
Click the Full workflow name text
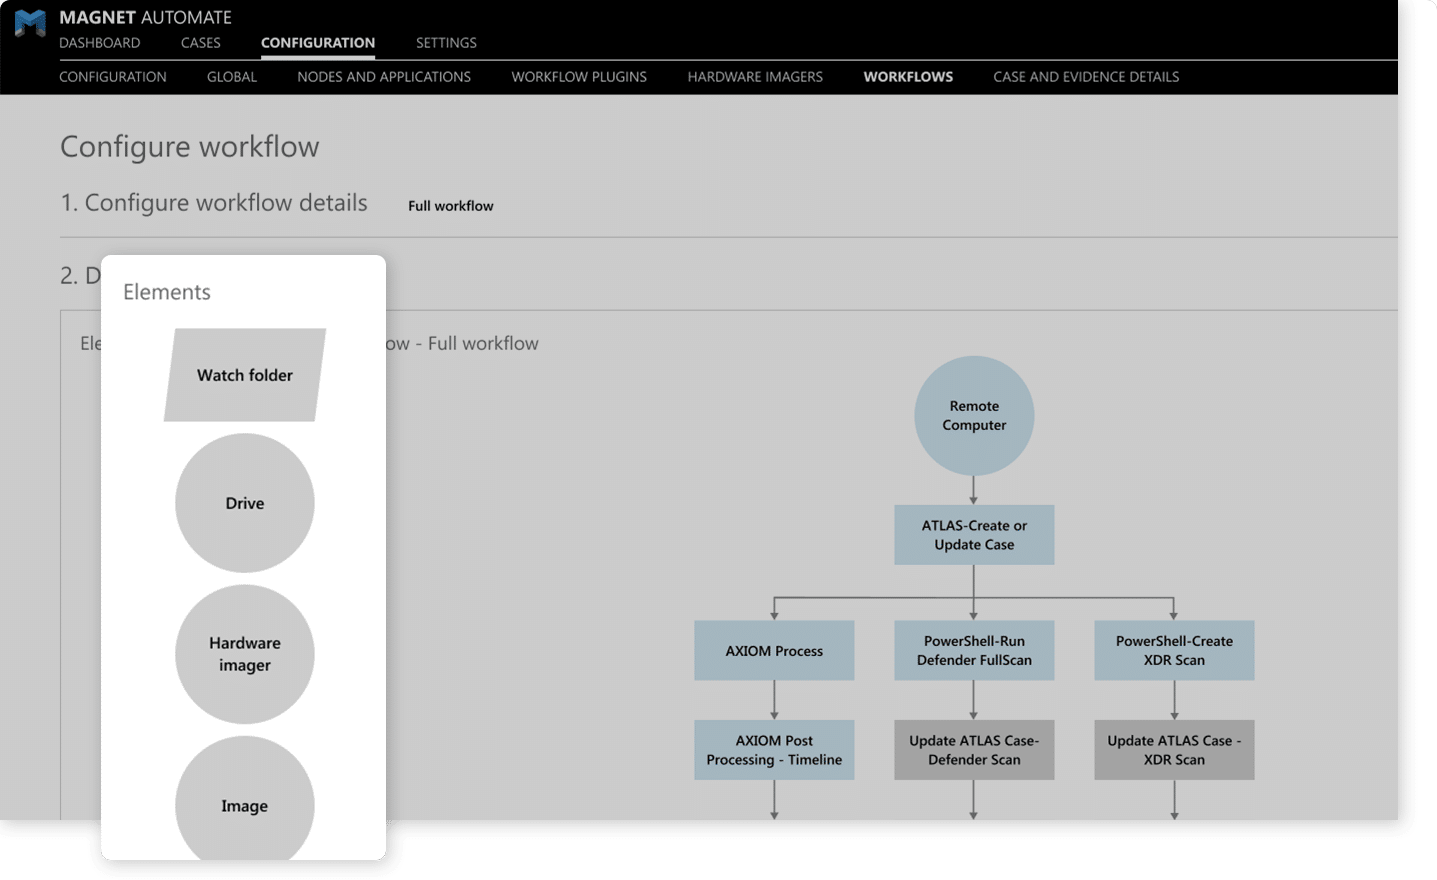pos(451,206)
